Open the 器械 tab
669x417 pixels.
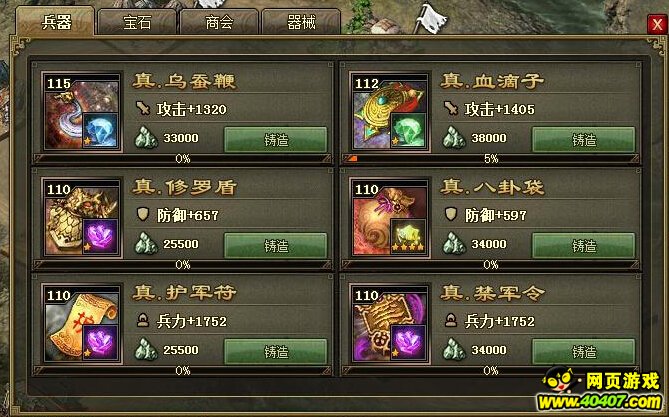(x=301, y=22)
